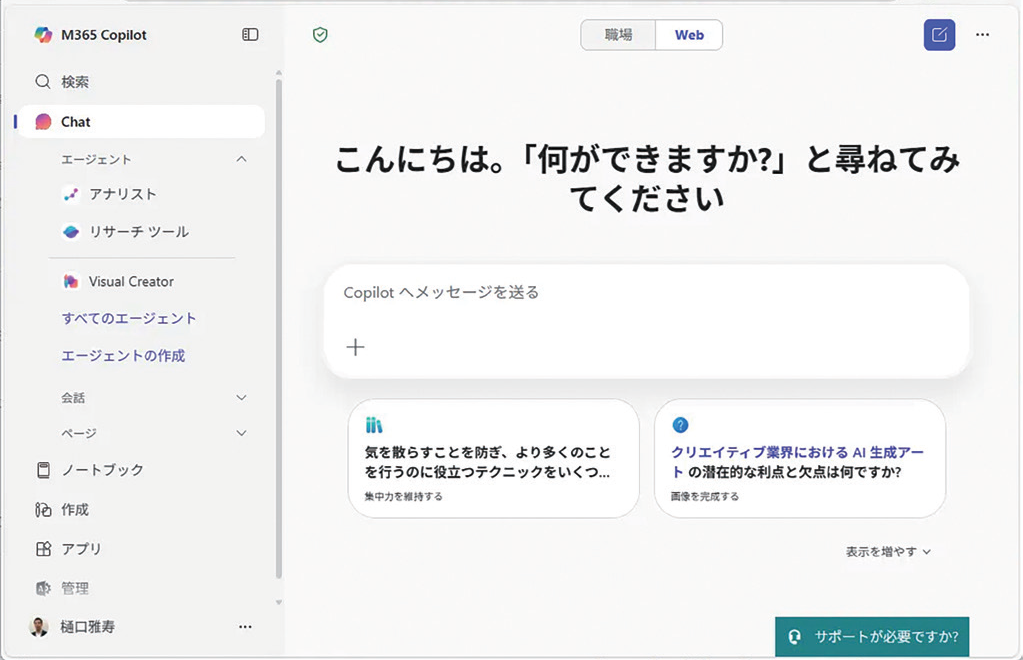This screenshot has height=660, width=1023.
Task: Click the sidebar scrollbar up arrow
Action: (x=279, y=72)
